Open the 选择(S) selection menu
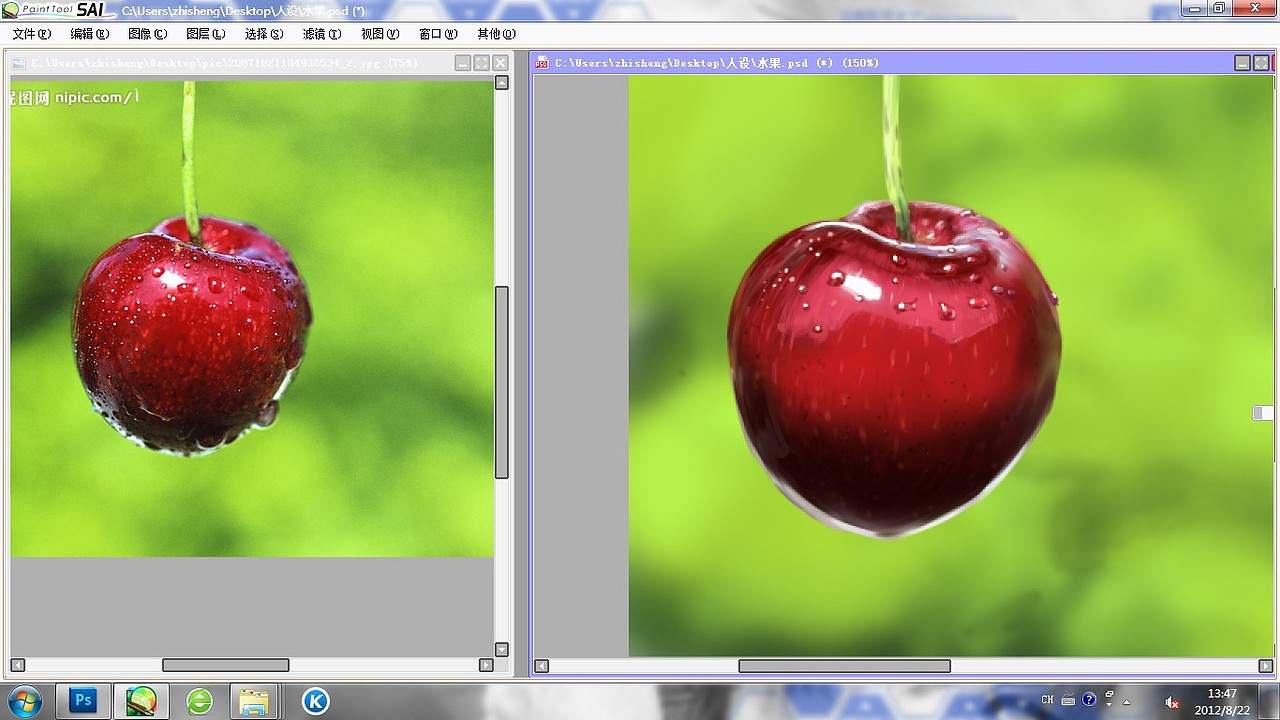Image resolution: width=1280 pixels, height=720 pixels. pos(264,34)
